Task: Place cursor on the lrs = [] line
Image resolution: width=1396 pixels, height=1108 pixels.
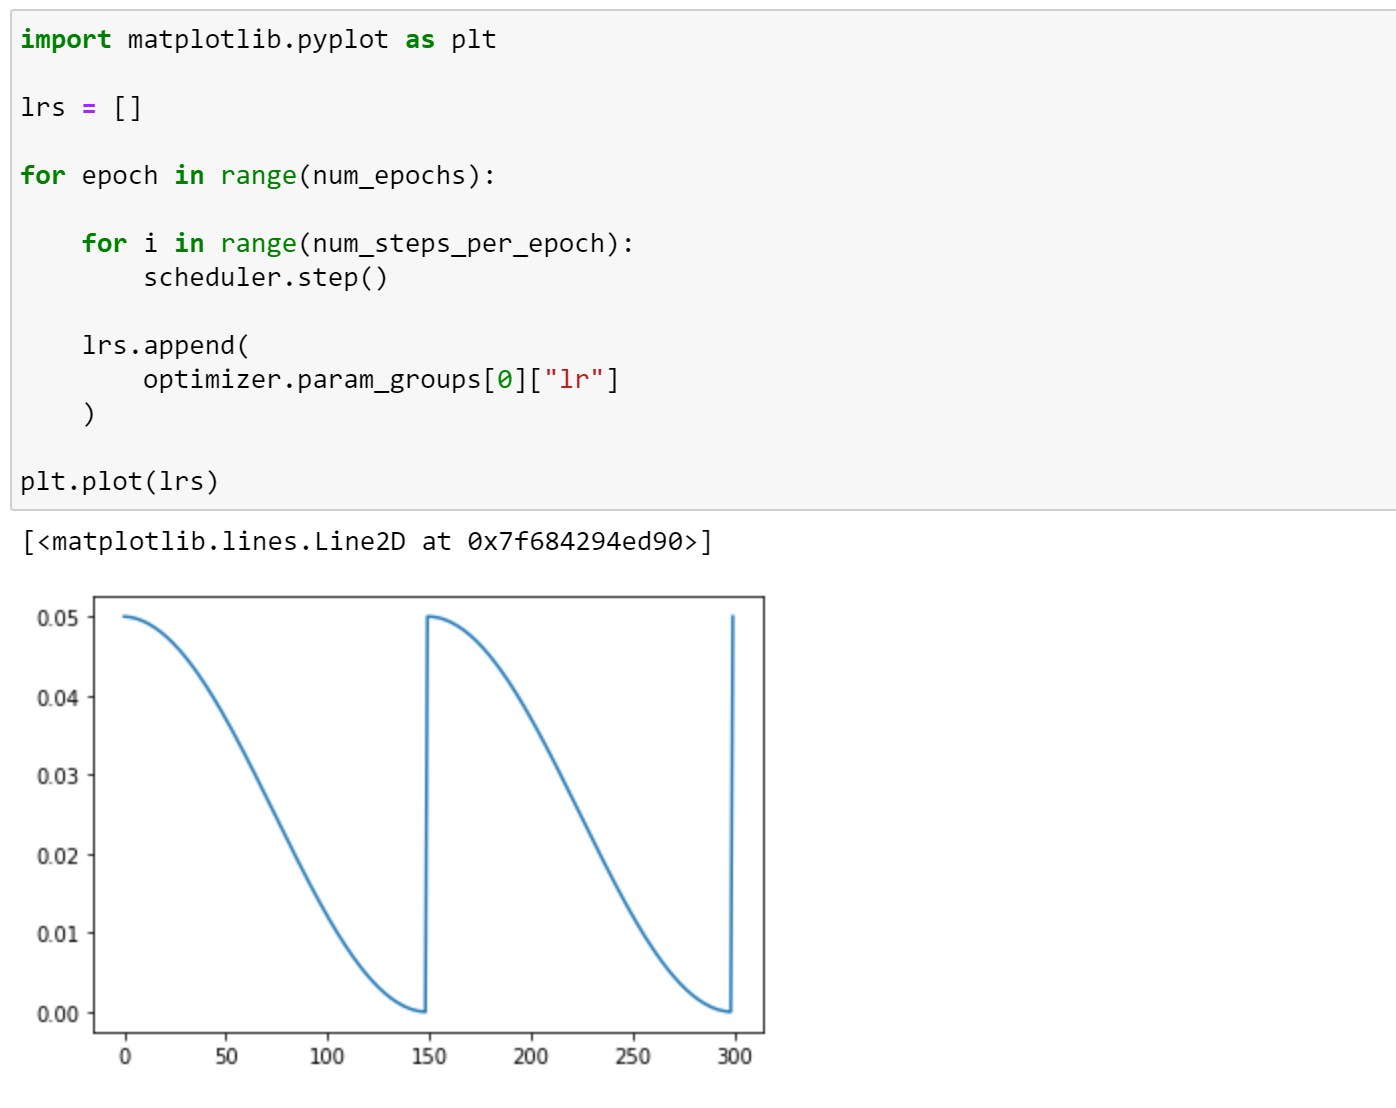Action: pos(80,108)
